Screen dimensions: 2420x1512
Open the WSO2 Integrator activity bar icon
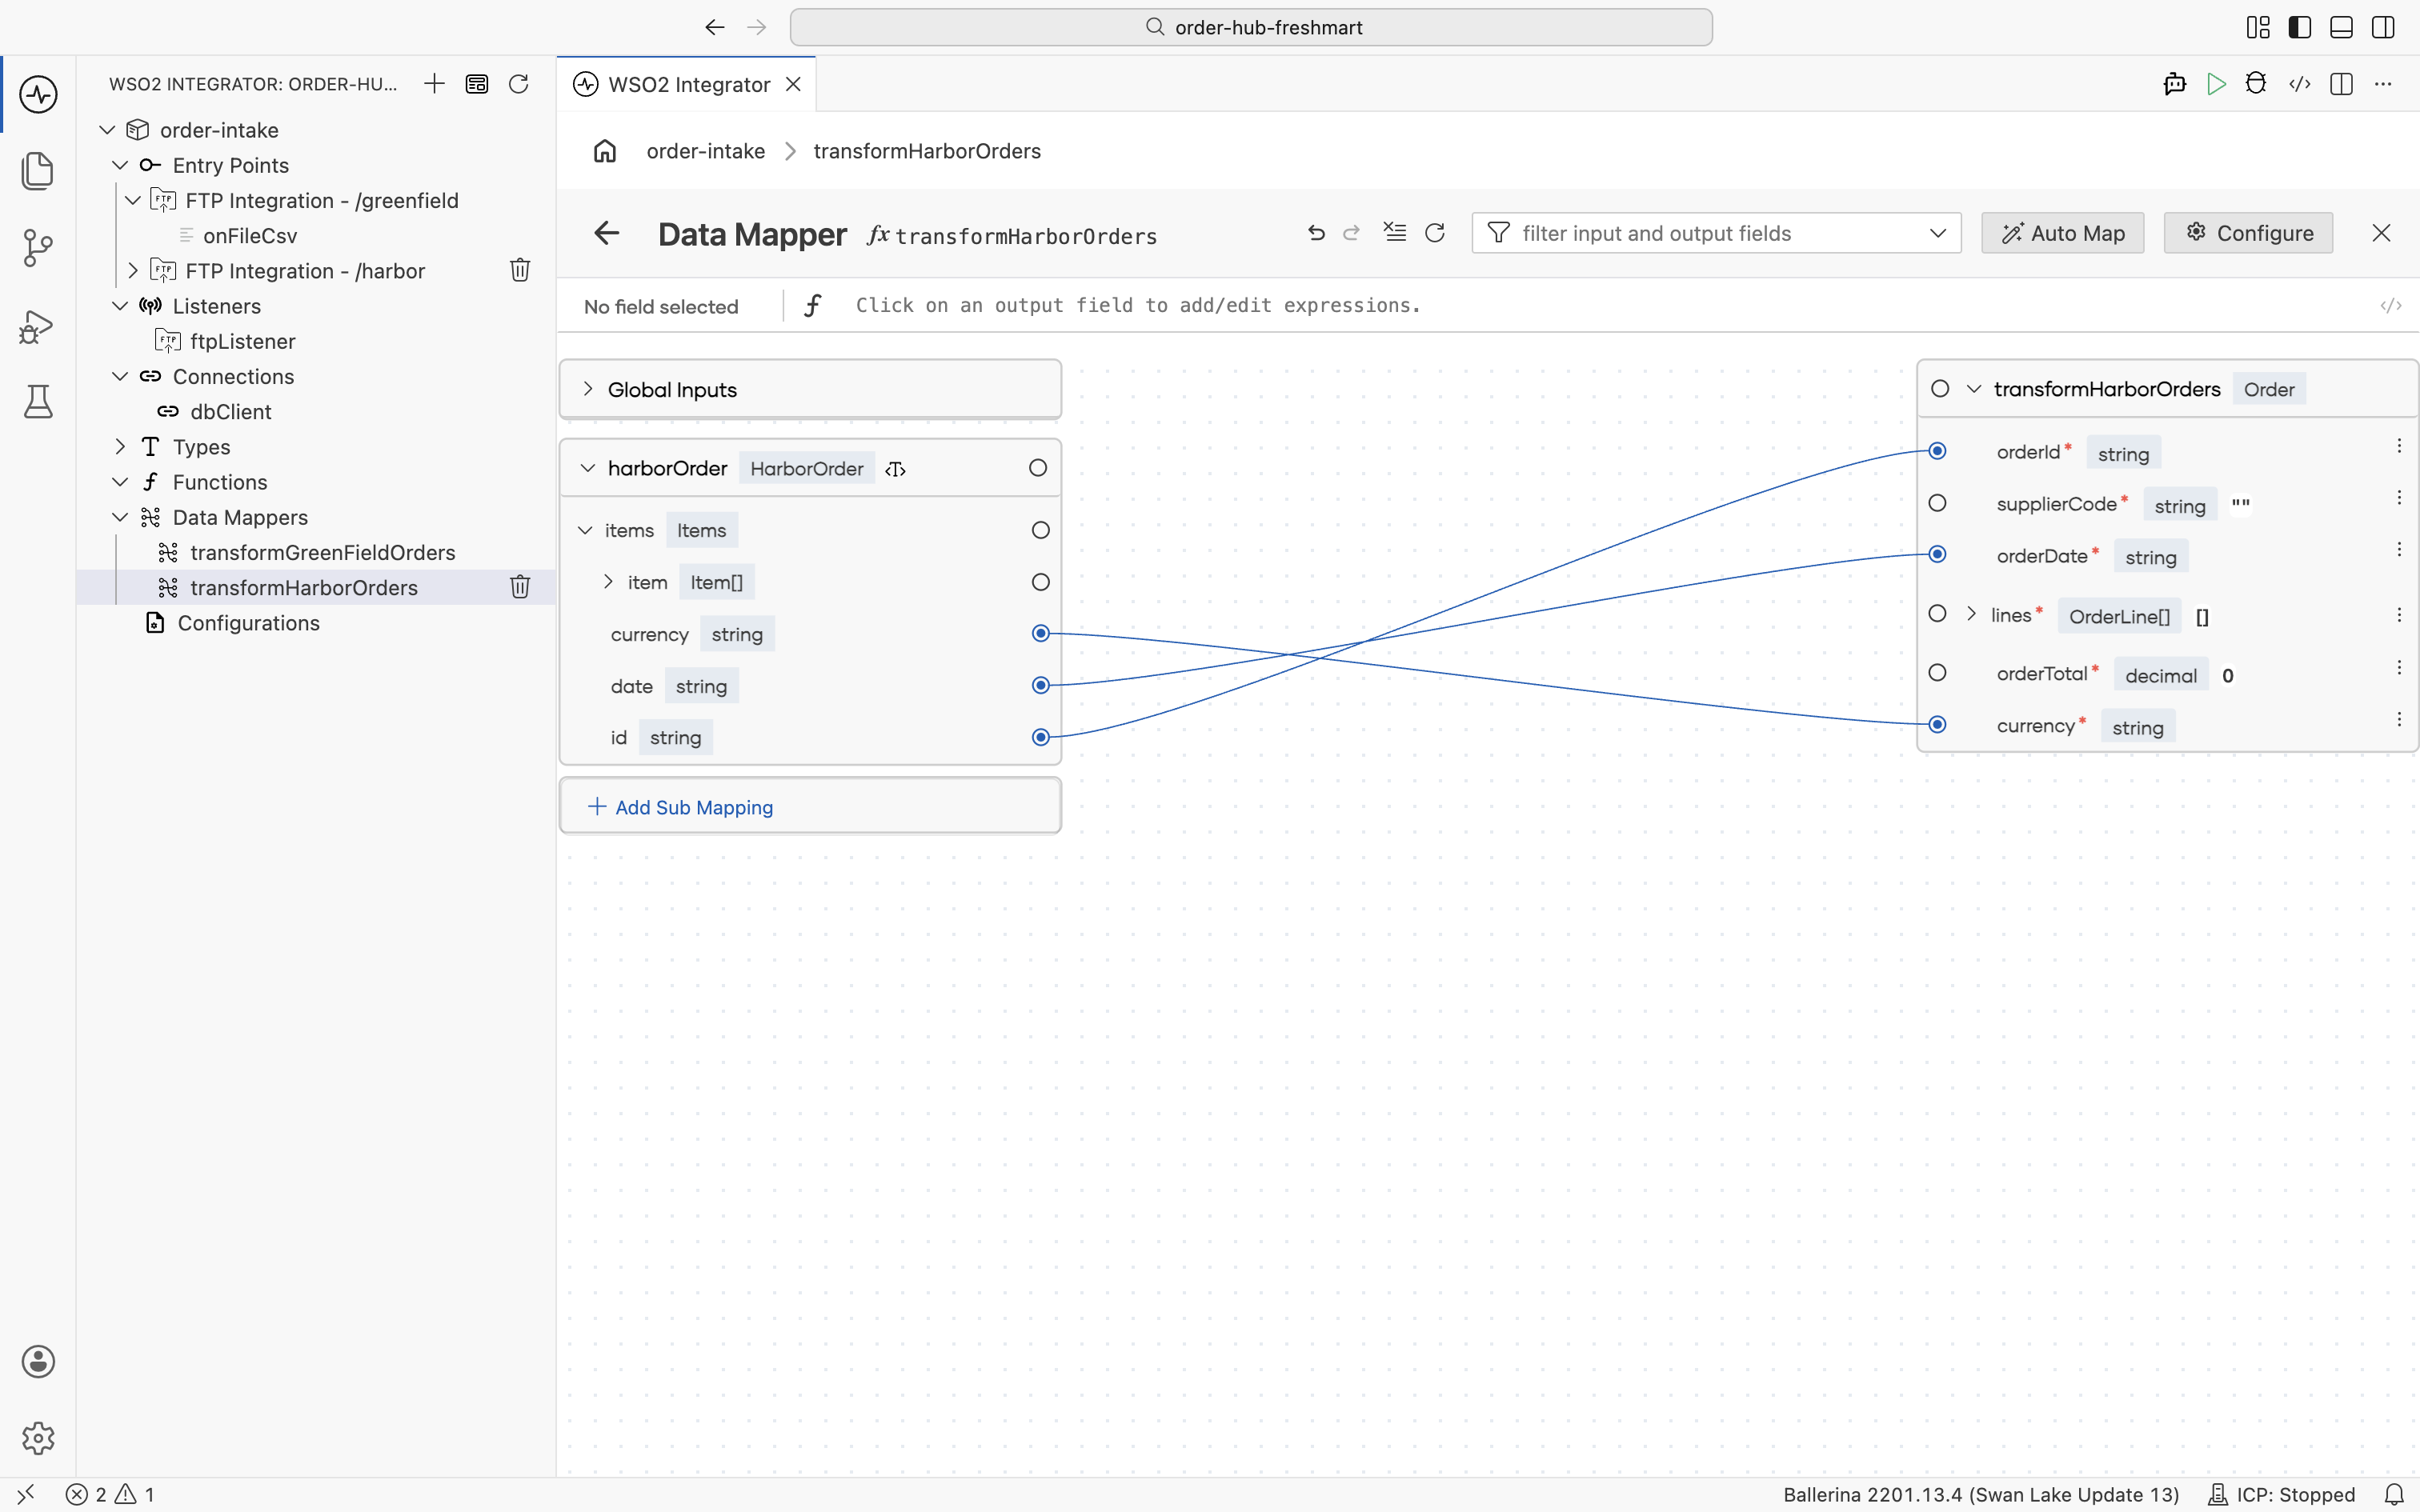point(38,95)
